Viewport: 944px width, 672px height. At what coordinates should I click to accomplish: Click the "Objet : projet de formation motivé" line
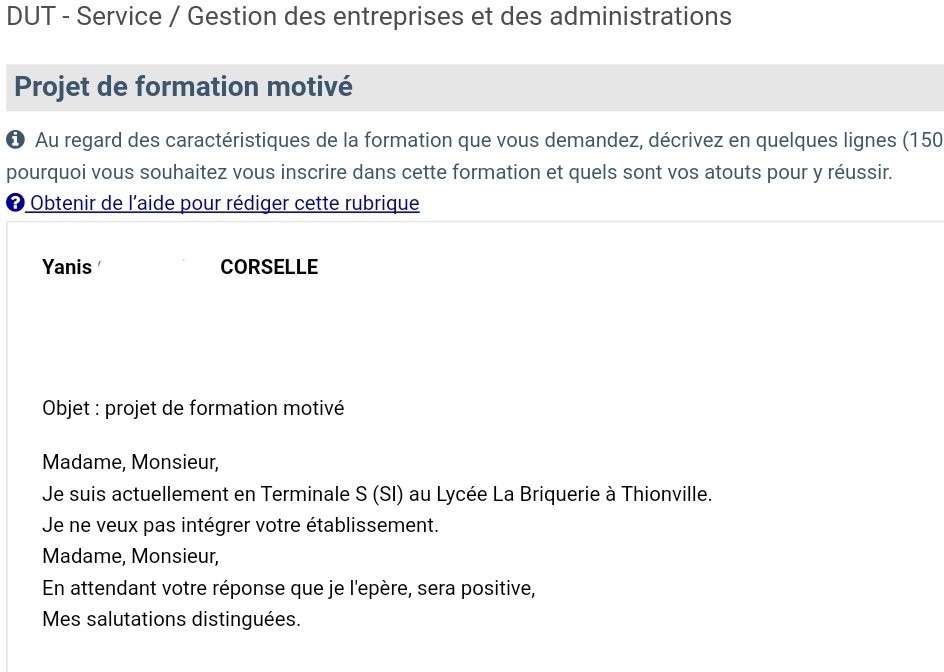click(x=193, y=408)
